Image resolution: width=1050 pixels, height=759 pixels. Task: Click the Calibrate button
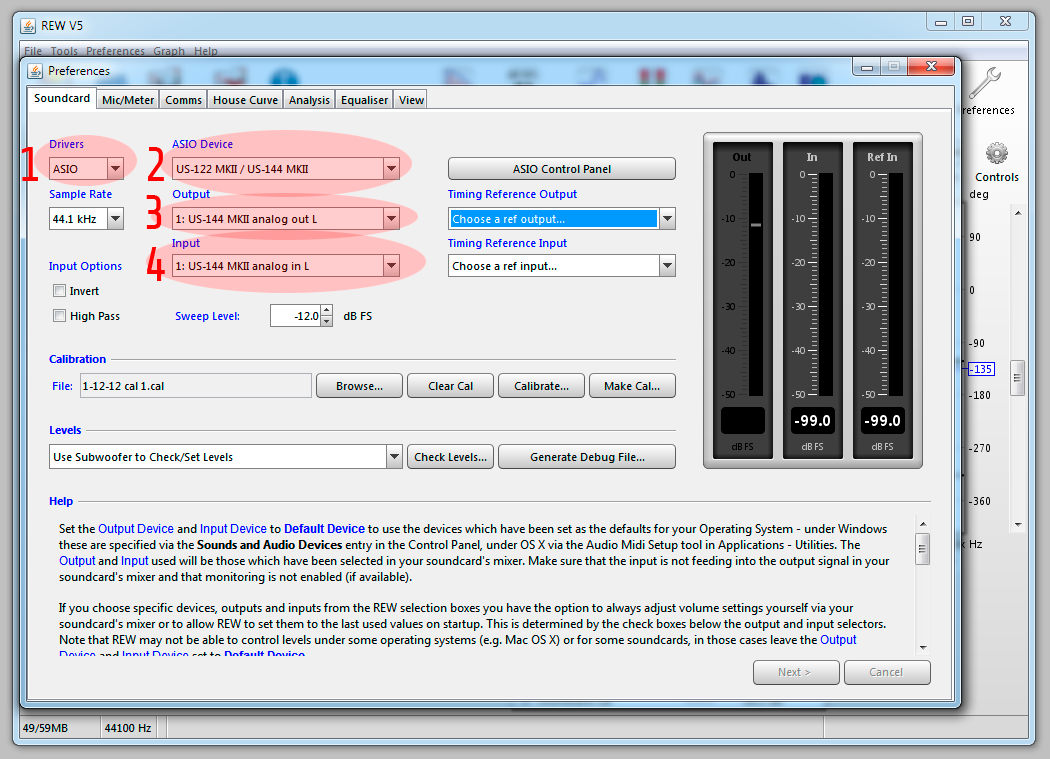tap(542, 386)
